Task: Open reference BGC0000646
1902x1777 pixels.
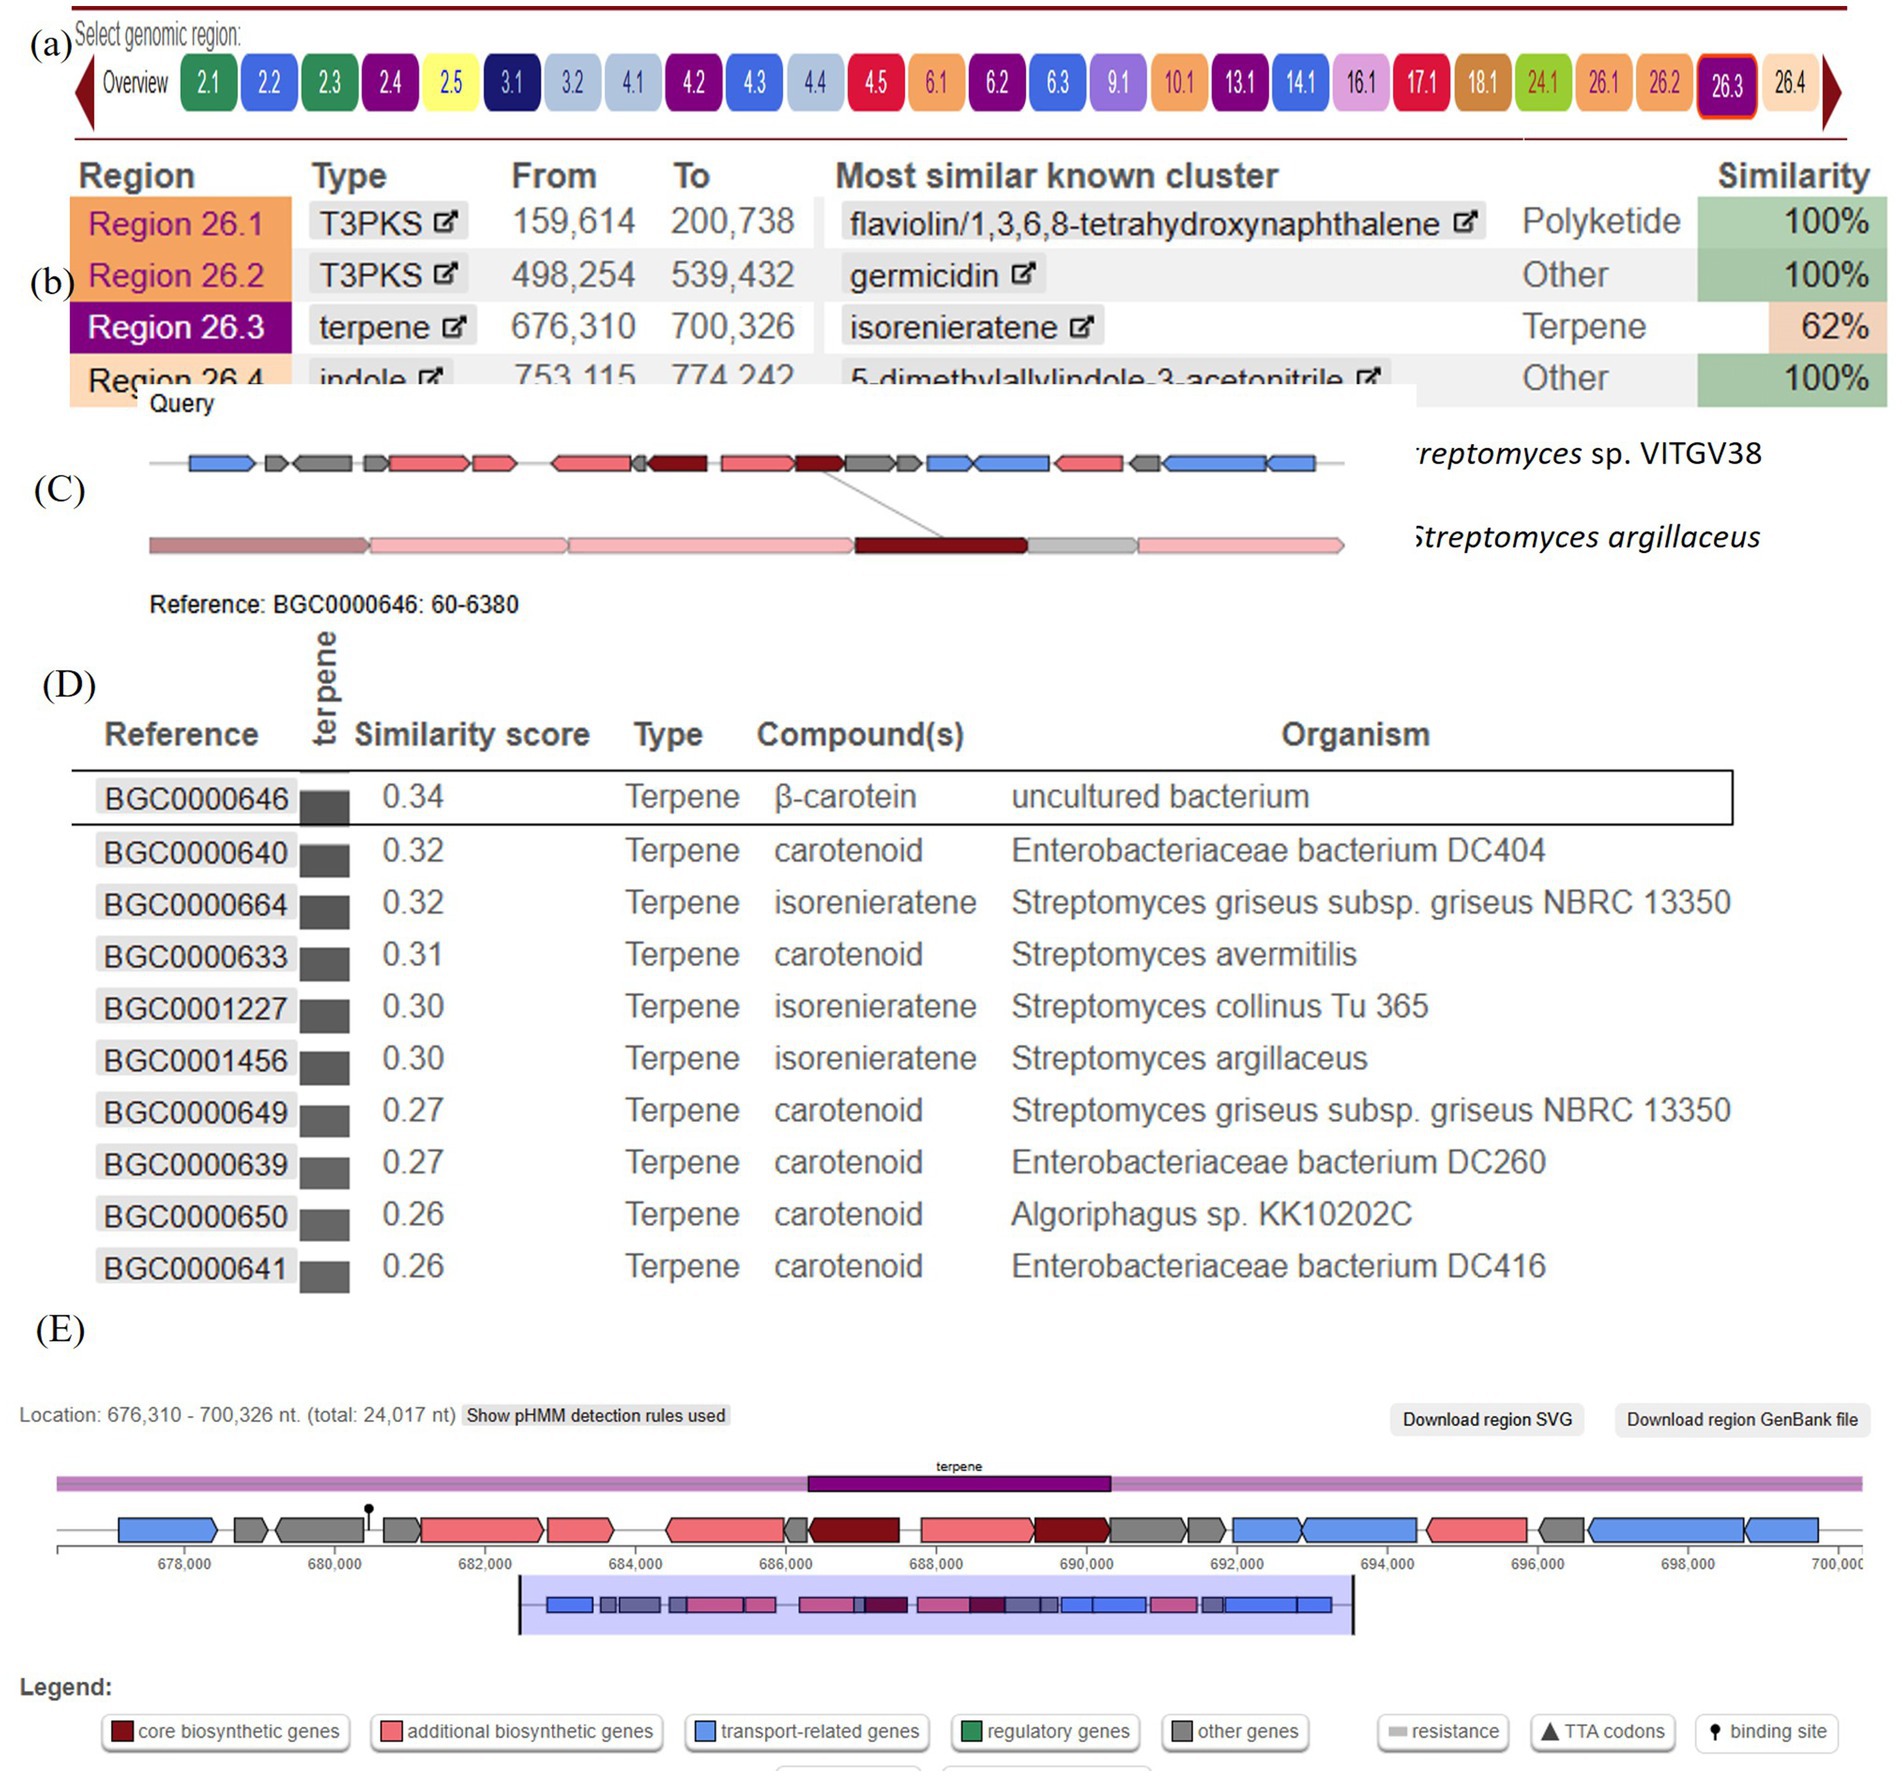Action: (197, 798)
